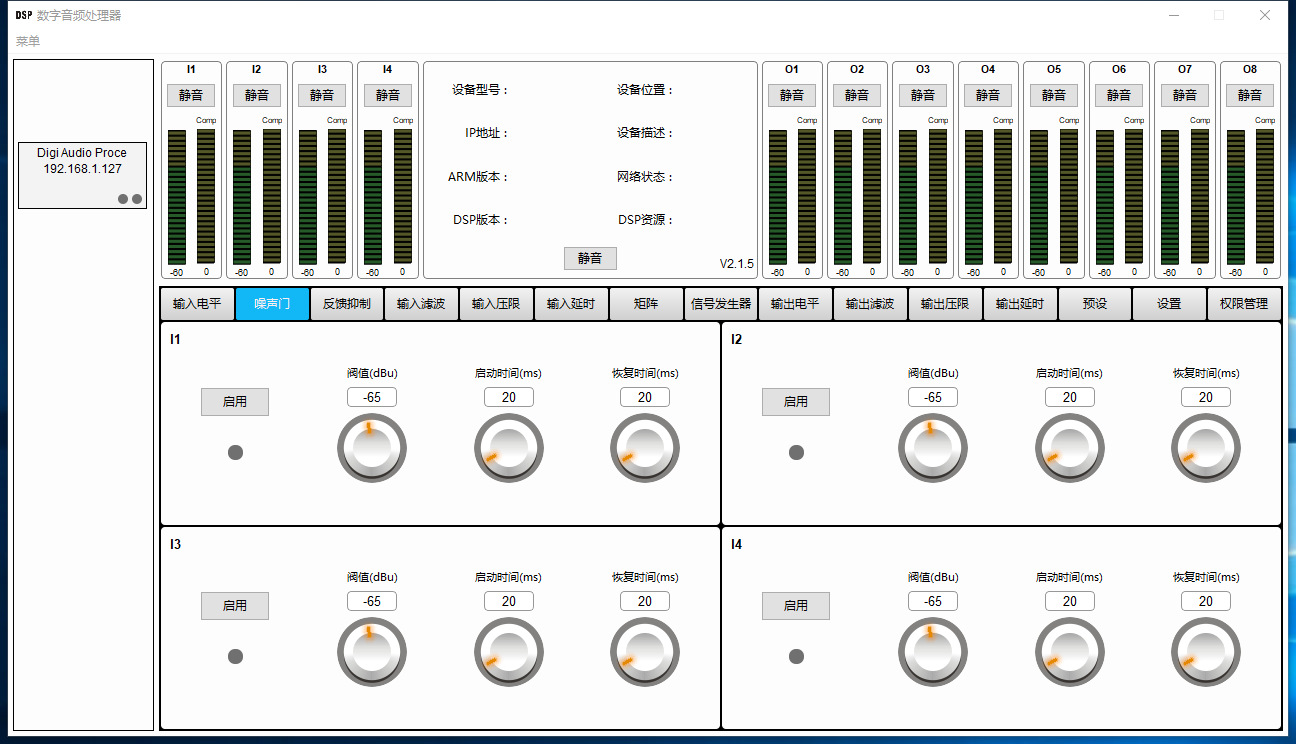
Task: Mute output channel O4
Action: coord(988,95)
